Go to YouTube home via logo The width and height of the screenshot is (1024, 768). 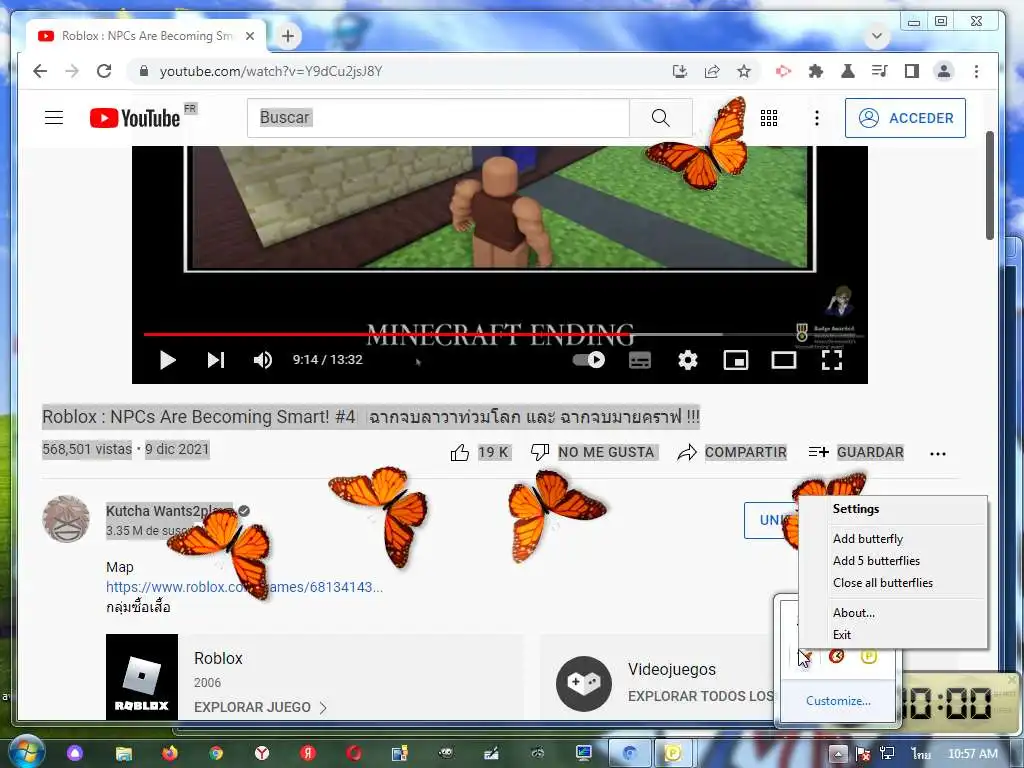pyautogui.click(x=135, y=118)
